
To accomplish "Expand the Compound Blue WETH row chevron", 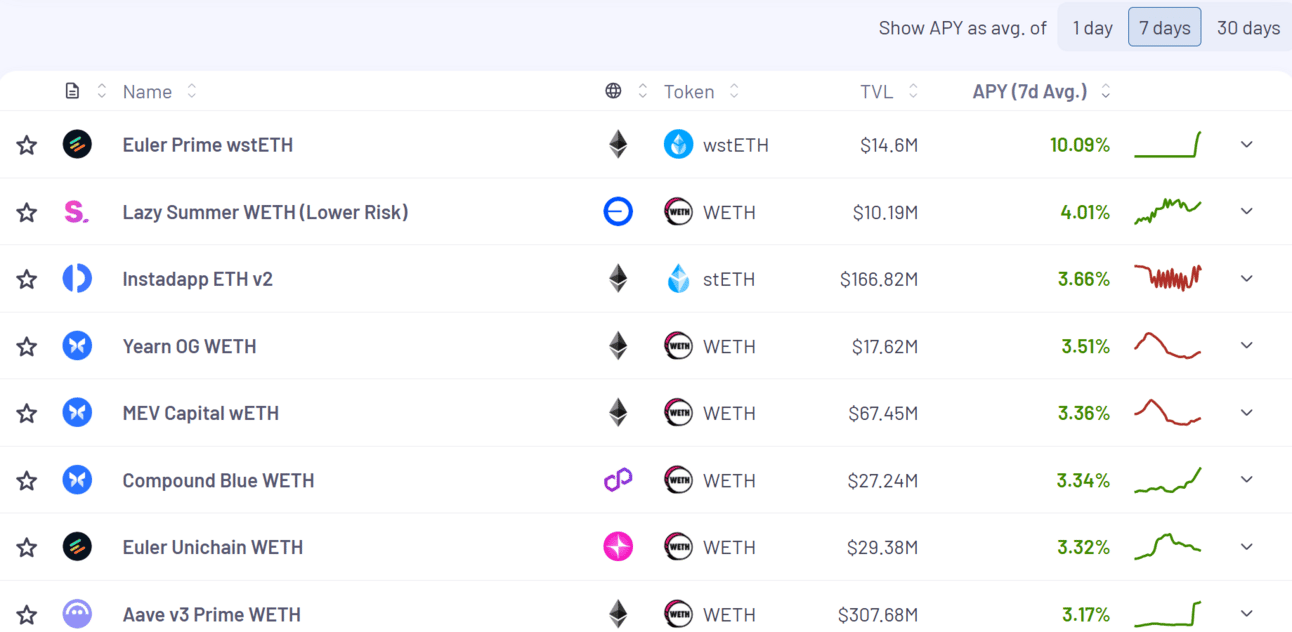I will tap(1247, 479).
